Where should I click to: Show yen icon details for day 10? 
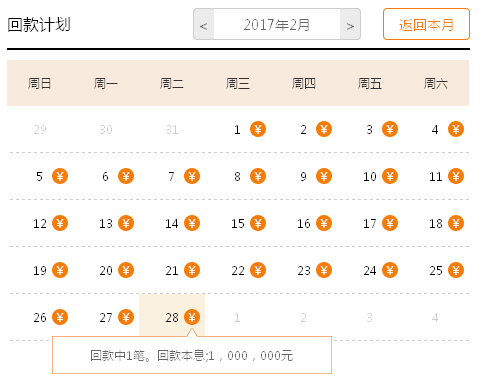(x=390, y=176)
